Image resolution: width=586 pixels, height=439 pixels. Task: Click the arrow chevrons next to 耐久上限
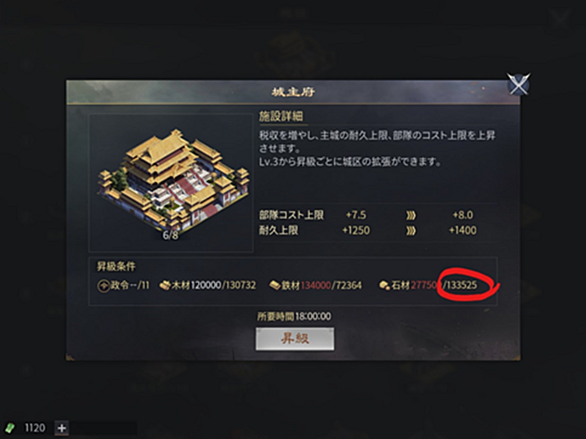point(410,231)
